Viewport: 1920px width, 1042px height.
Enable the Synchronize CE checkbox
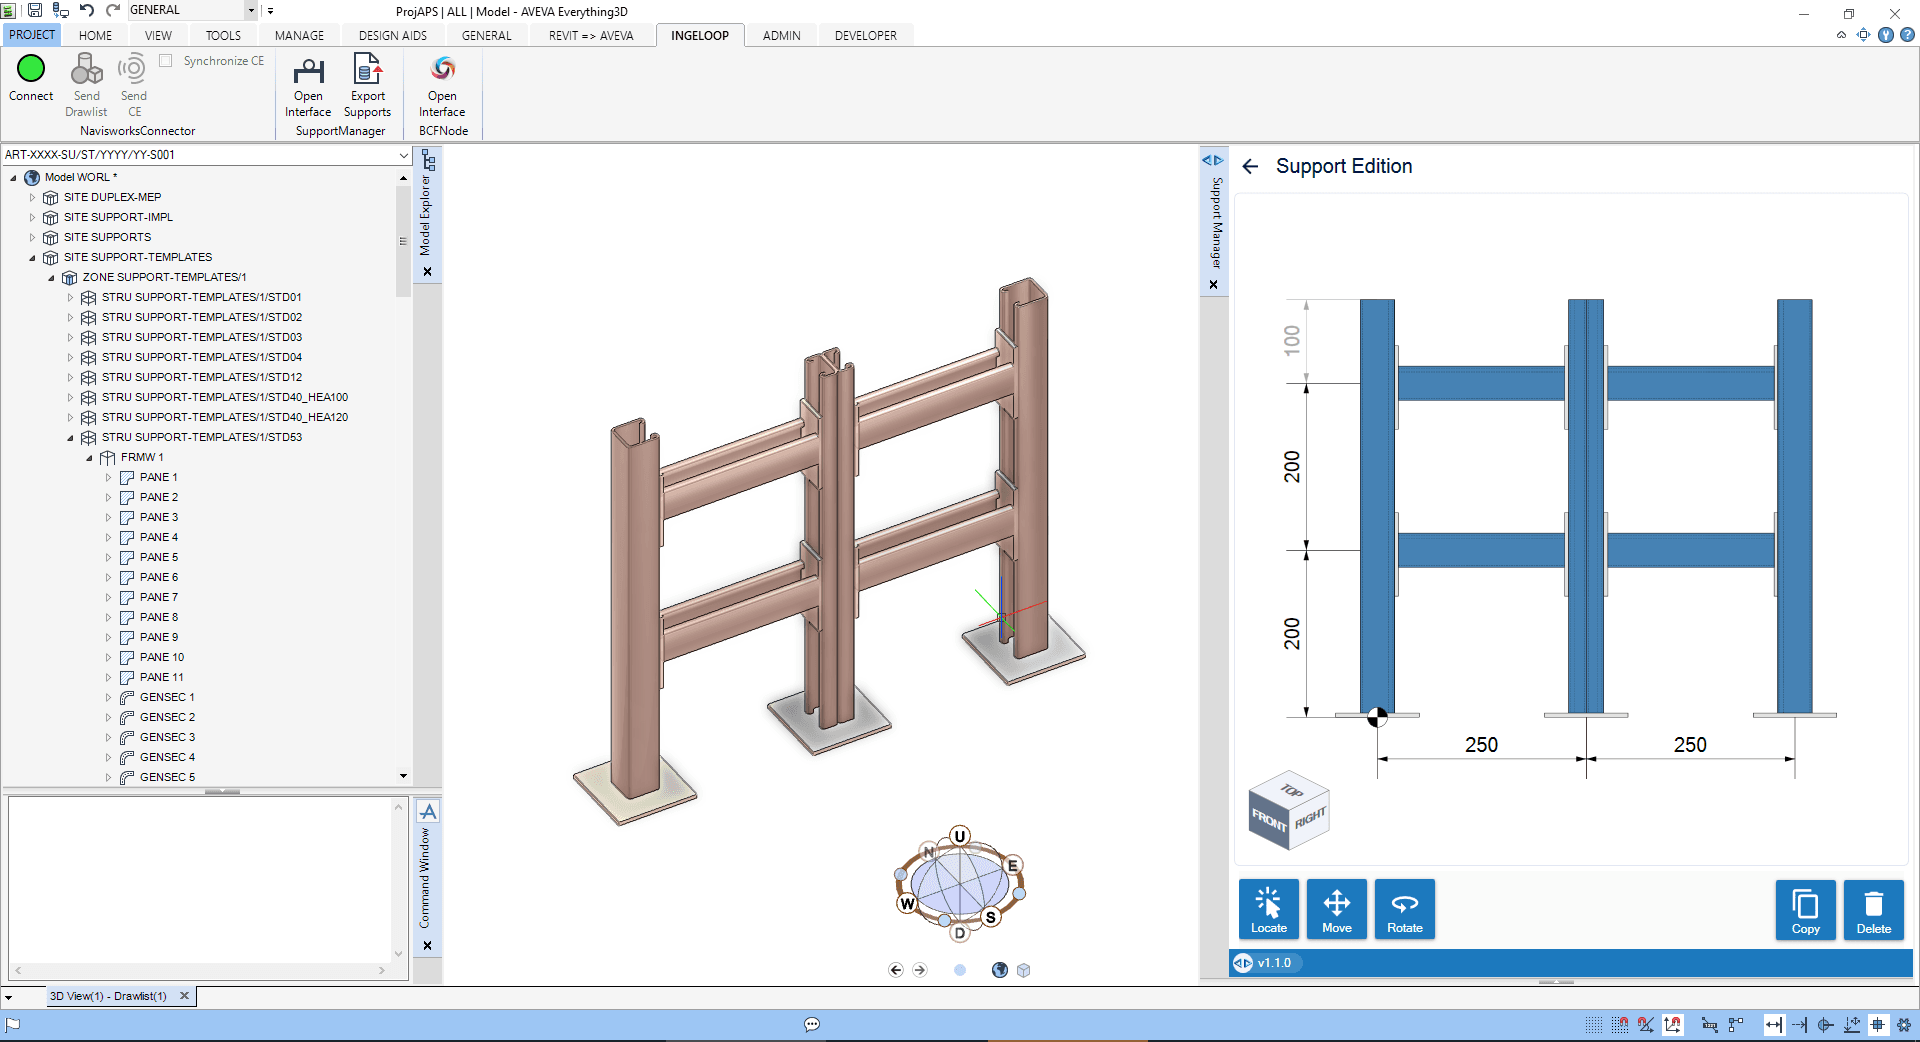pyautogui.click(x=166, y=61)
